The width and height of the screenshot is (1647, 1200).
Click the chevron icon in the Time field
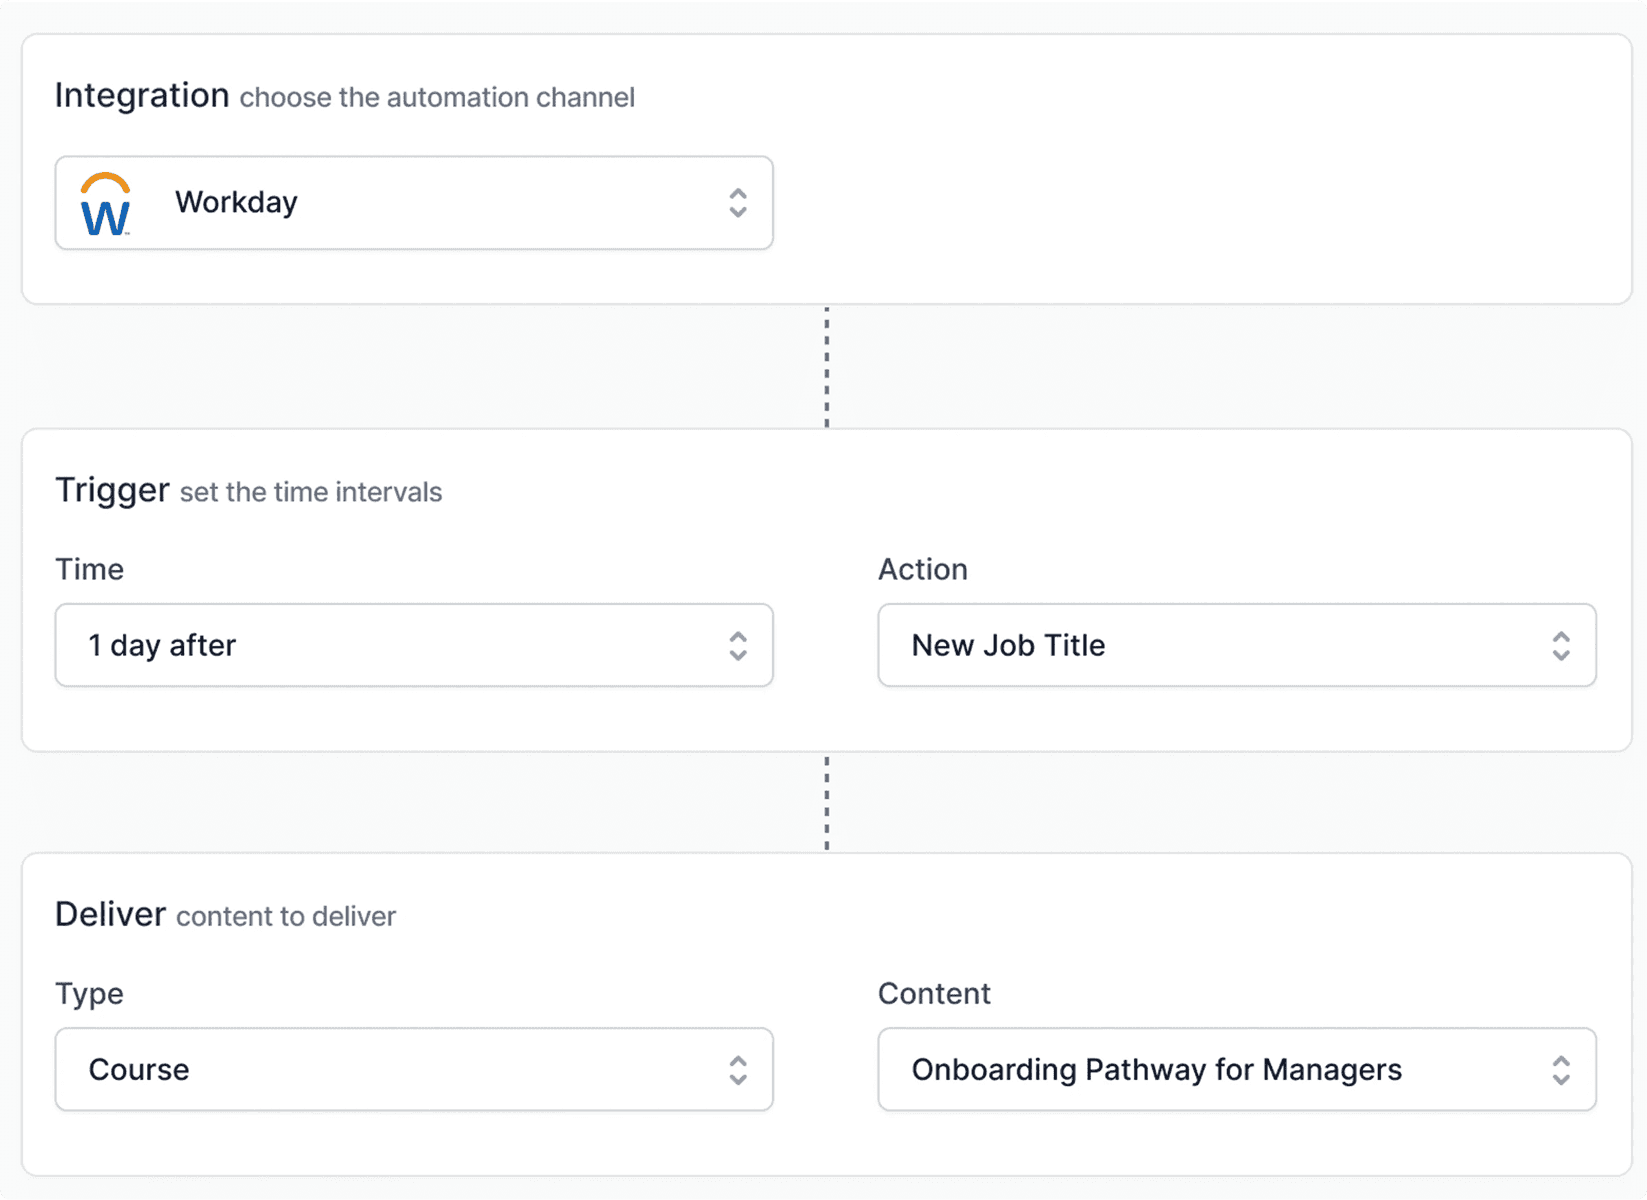(738, 646)
